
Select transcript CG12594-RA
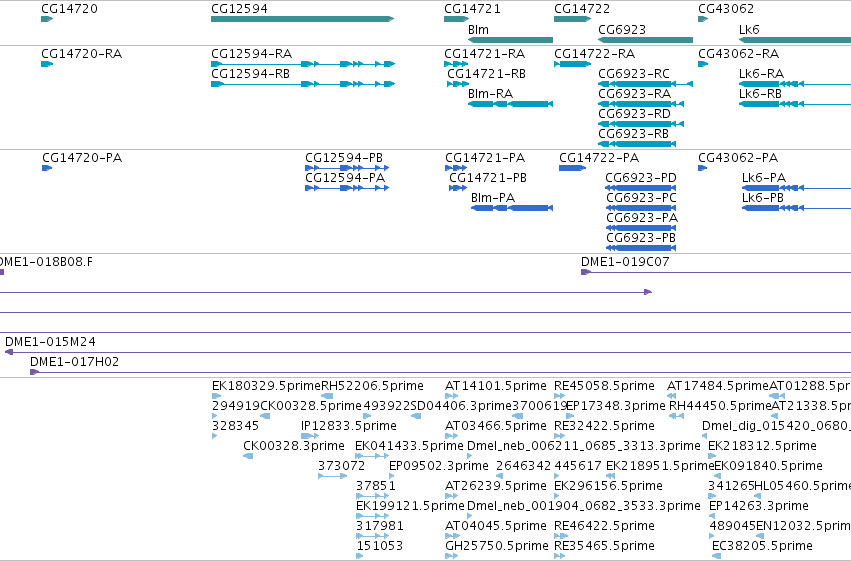point(303,64)
